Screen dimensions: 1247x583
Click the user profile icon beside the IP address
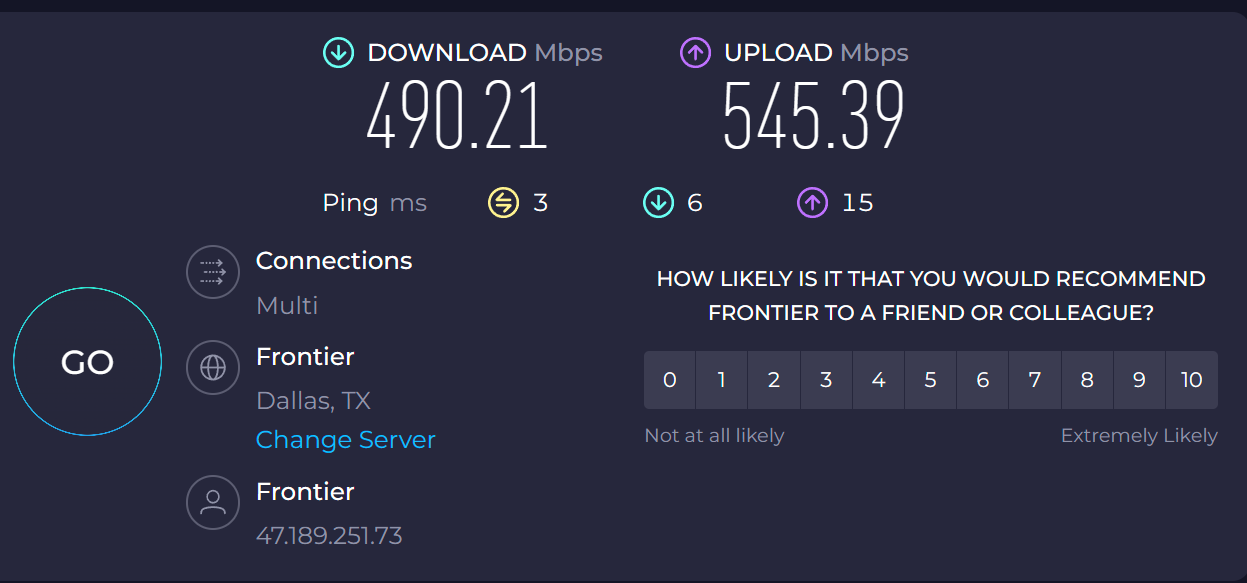coord(213,502)
